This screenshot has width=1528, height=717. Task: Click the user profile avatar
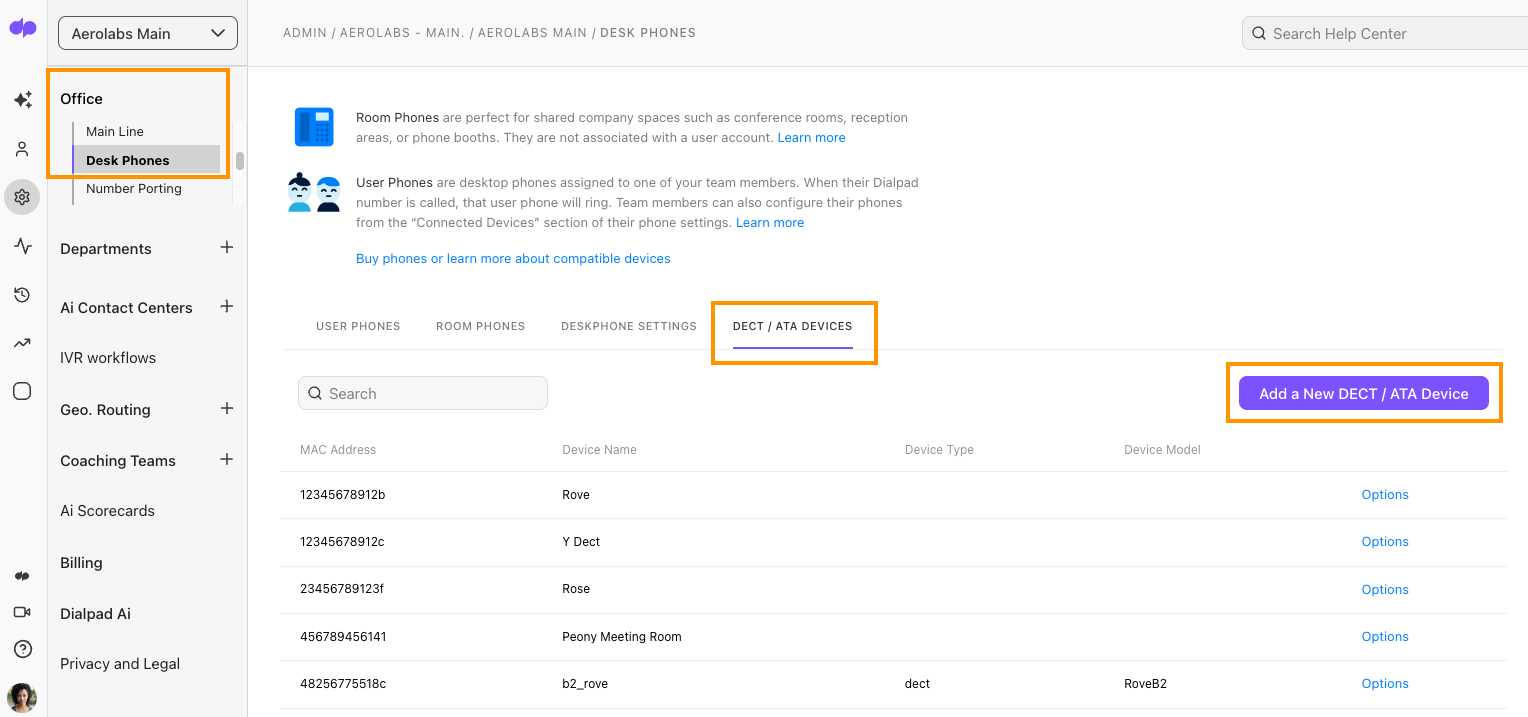tap(22, 698)
